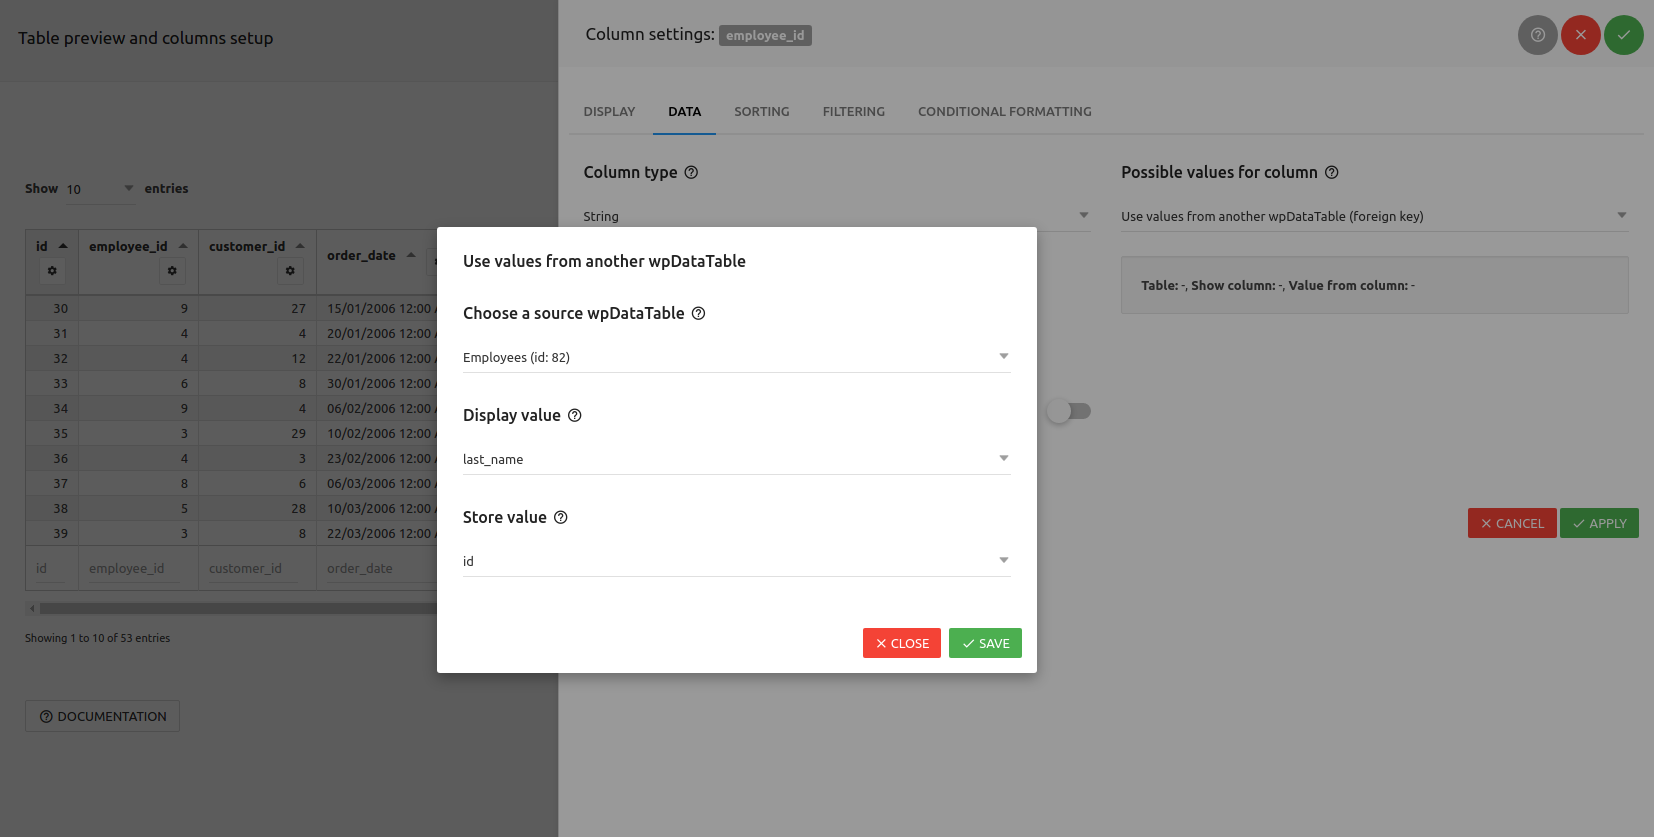The width and height of the screenshot is (1654, 837).
Task: Click the id filter field below table
Action: [50, 568]
